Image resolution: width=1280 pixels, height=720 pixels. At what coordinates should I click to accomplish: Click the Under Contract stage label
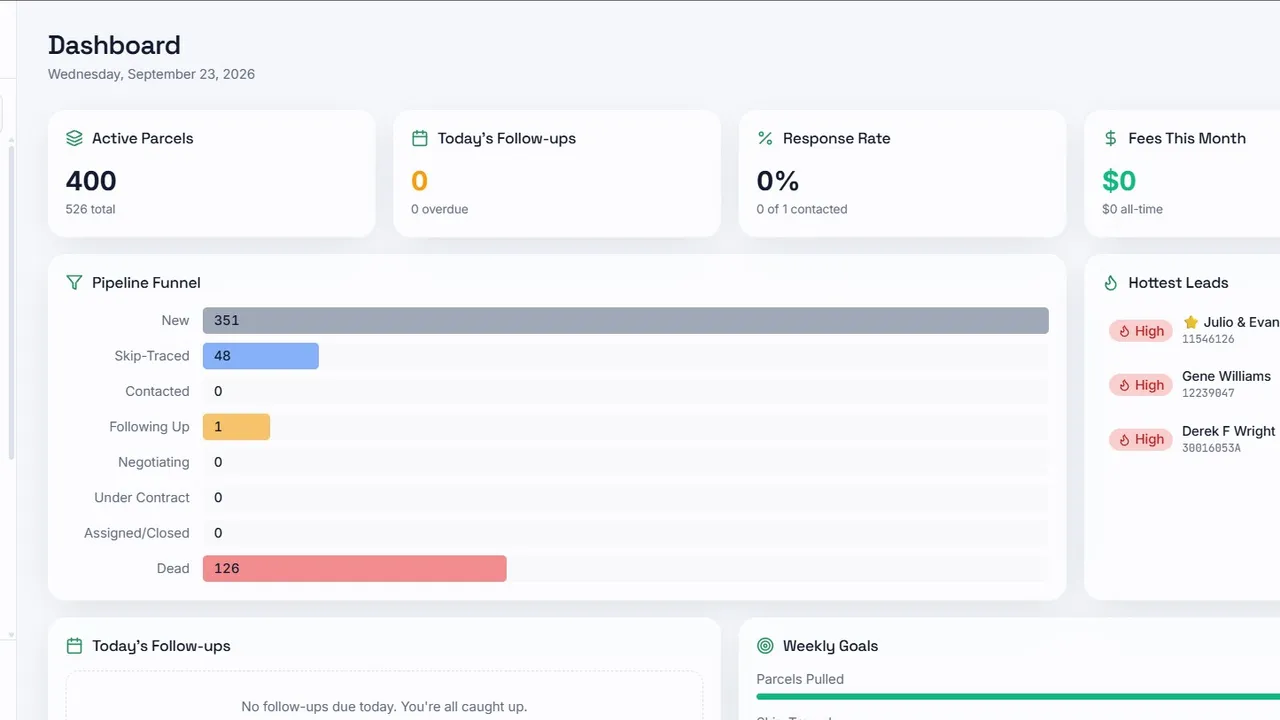pos(142,498)
